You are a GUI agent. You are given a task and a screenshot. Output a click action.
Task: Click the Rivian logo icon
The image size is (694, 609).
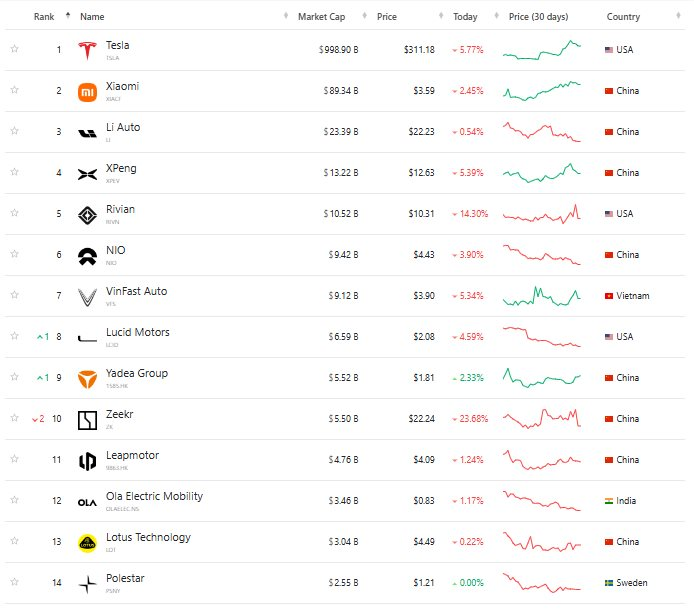(x=88, y=214)
